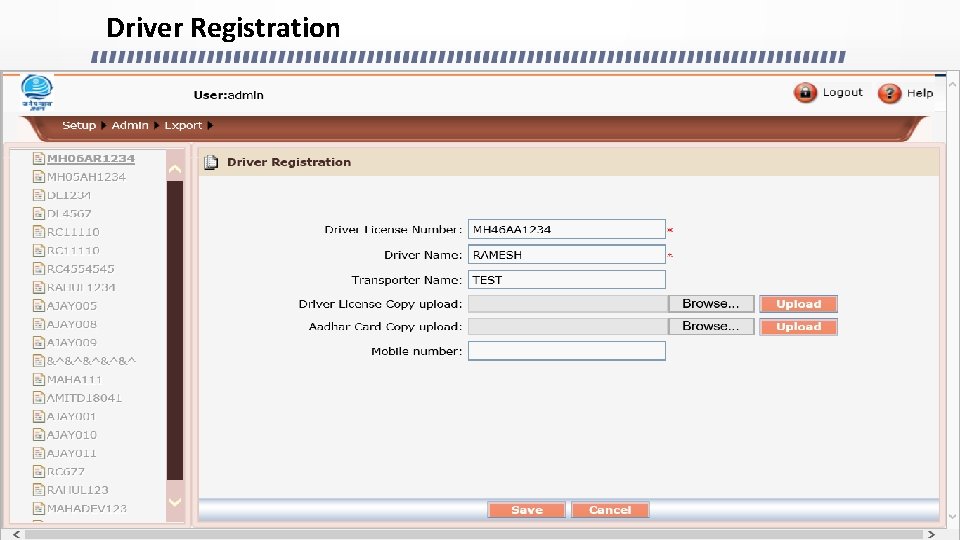
Task: Click the Logout link text
Action: [842, 92]
